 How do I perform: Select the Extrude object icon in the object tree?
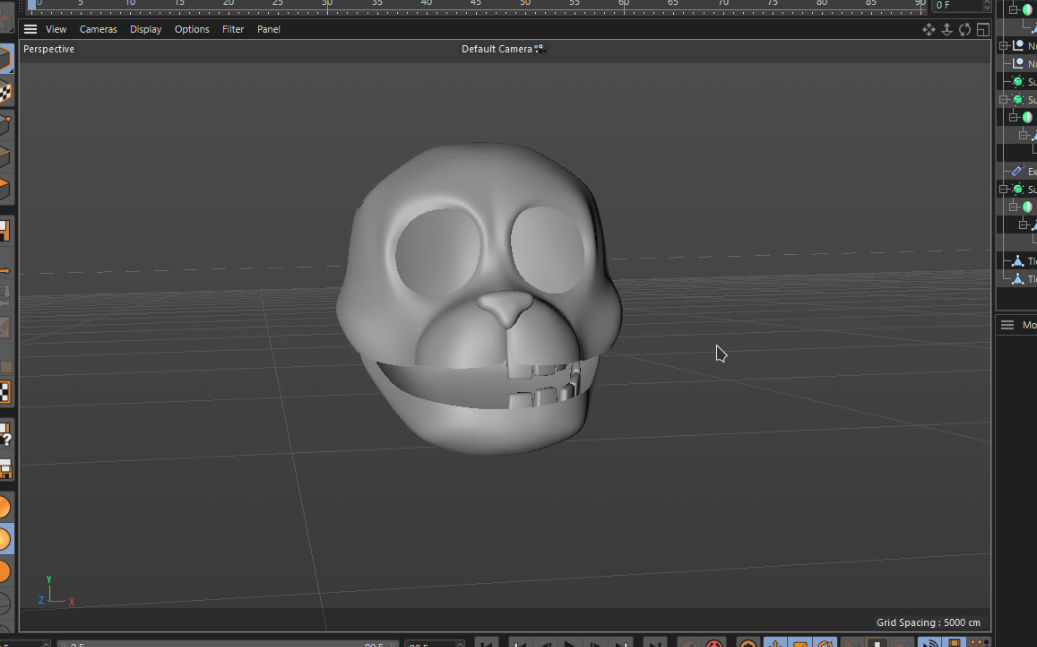pyautogui.click(x=1017, y=171)
